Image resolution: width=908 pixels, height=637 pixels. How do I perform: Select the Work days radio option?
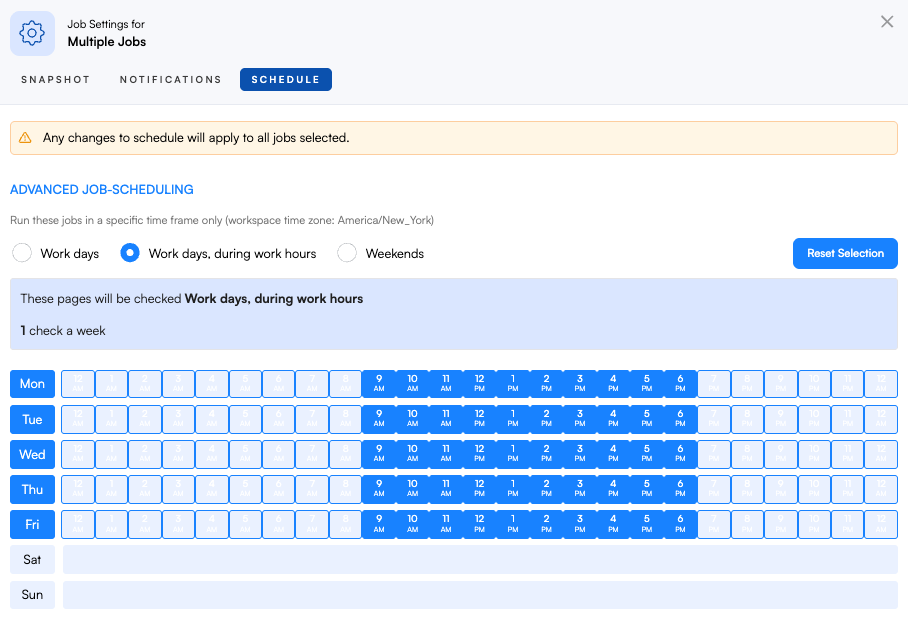click(x=22, y=253)
